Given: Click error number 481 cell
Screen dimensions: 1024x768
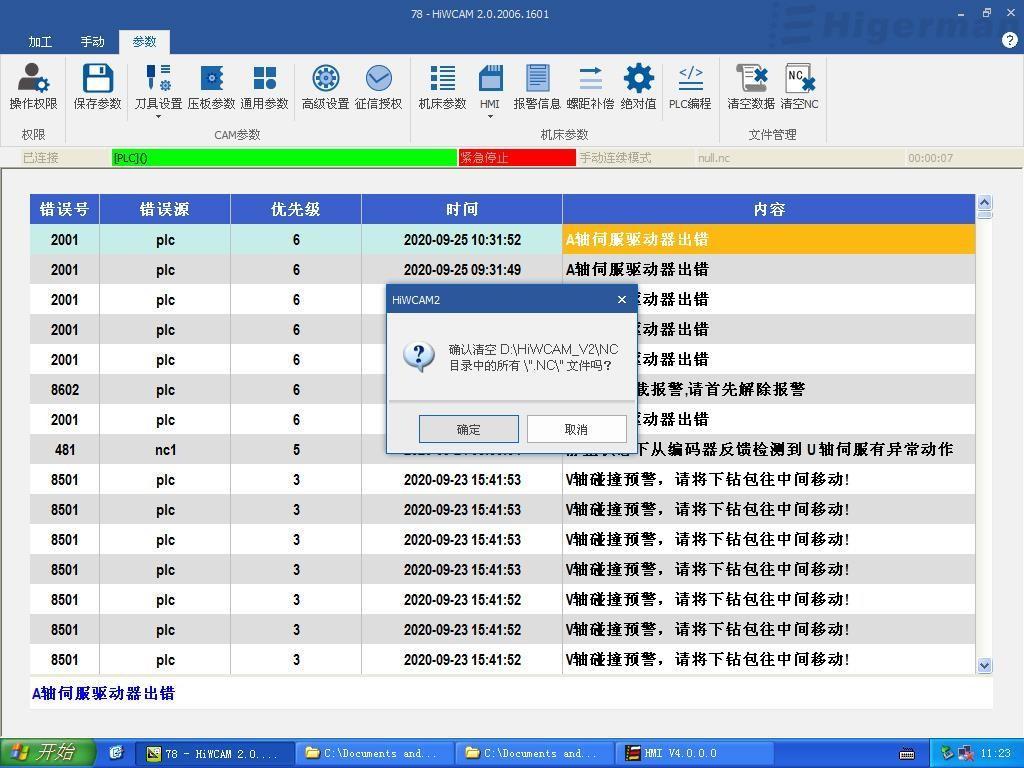Looking at the screenshot, I should 64,450.
